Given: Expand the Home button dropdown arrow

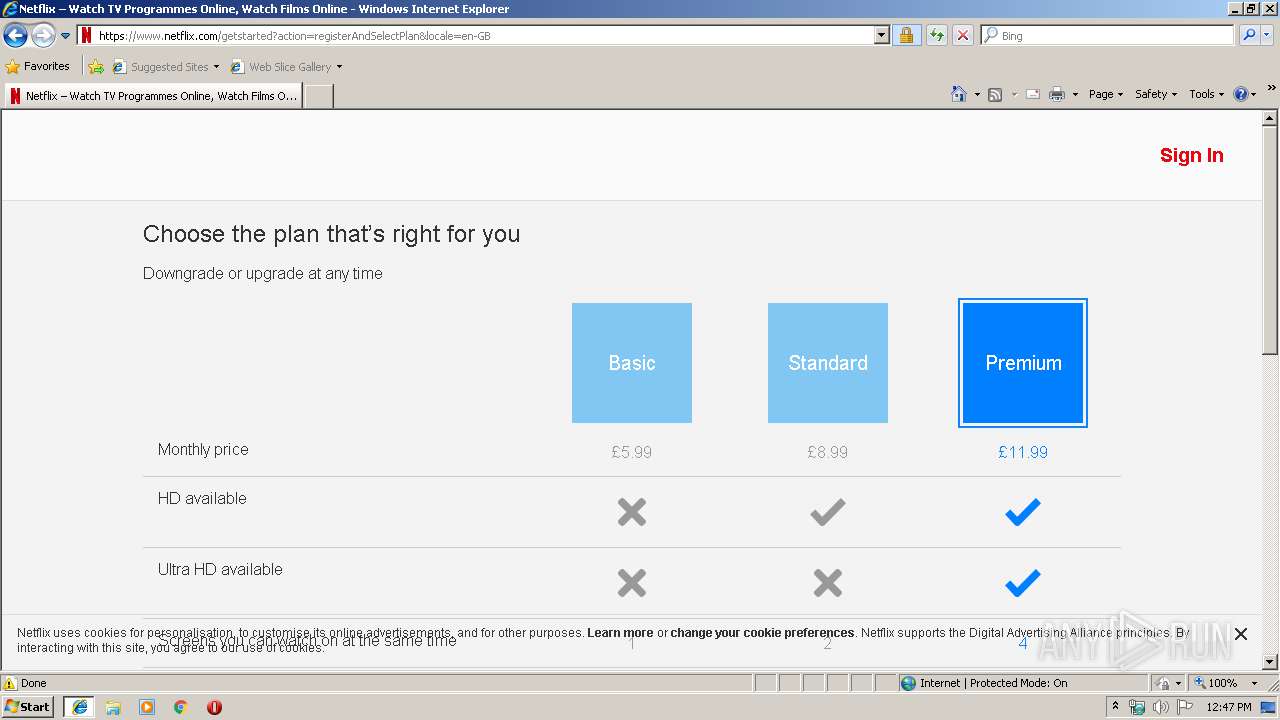Looking at the screenshot, I should pos(977,95).
